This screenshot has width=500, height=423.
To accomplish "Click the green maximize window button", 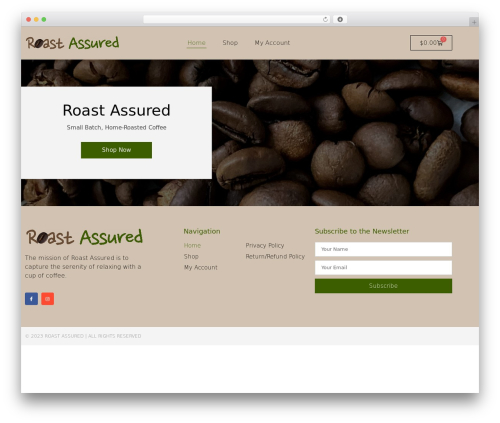I will (44, 19).
